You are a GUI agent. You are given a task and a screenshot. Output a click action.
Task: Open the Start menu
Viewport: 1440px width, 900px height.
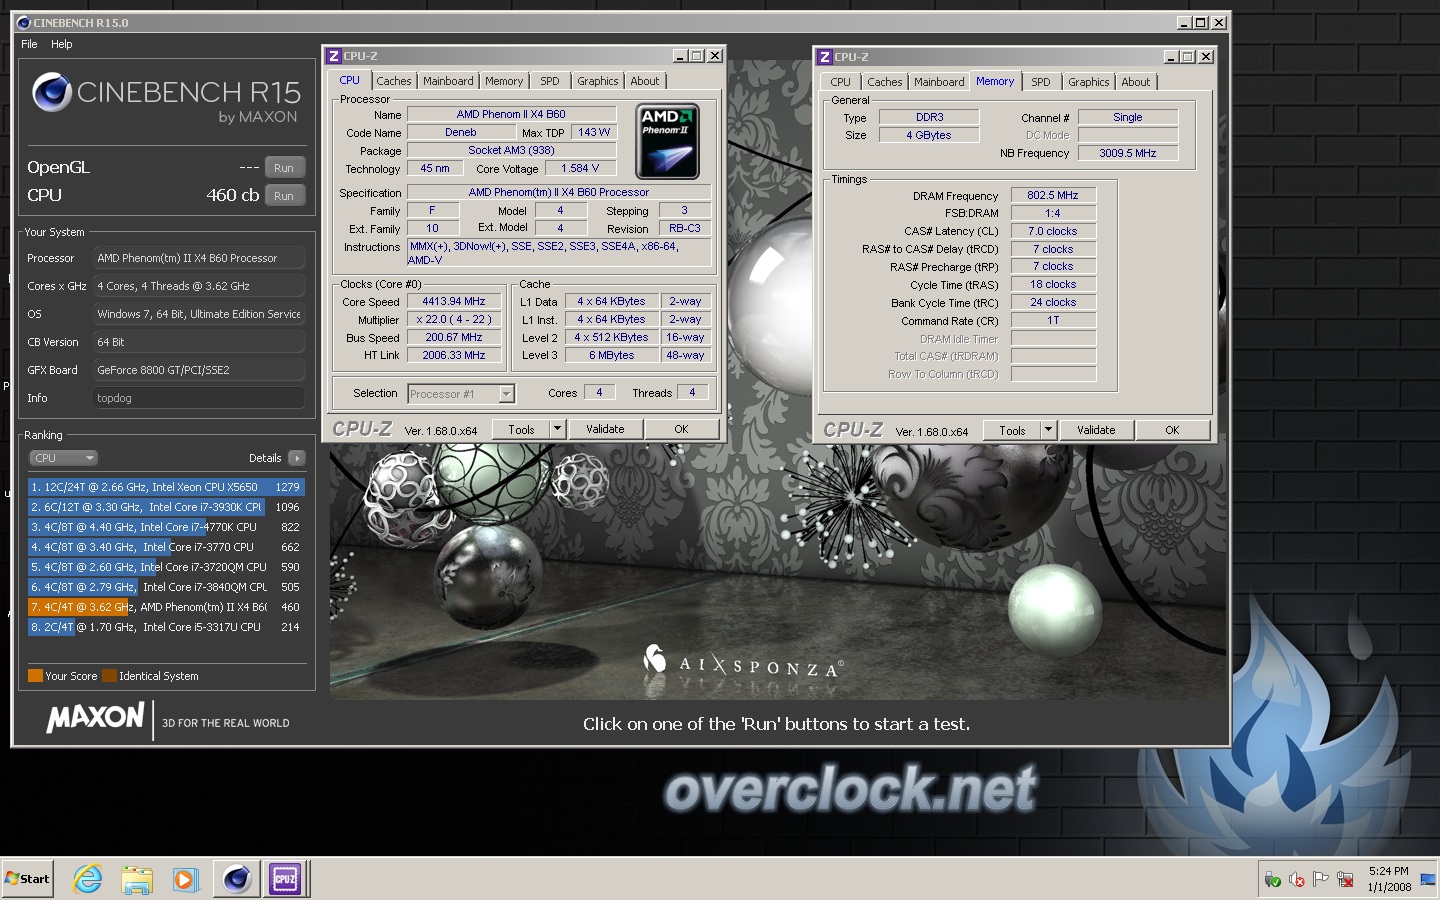pos(28,879)
